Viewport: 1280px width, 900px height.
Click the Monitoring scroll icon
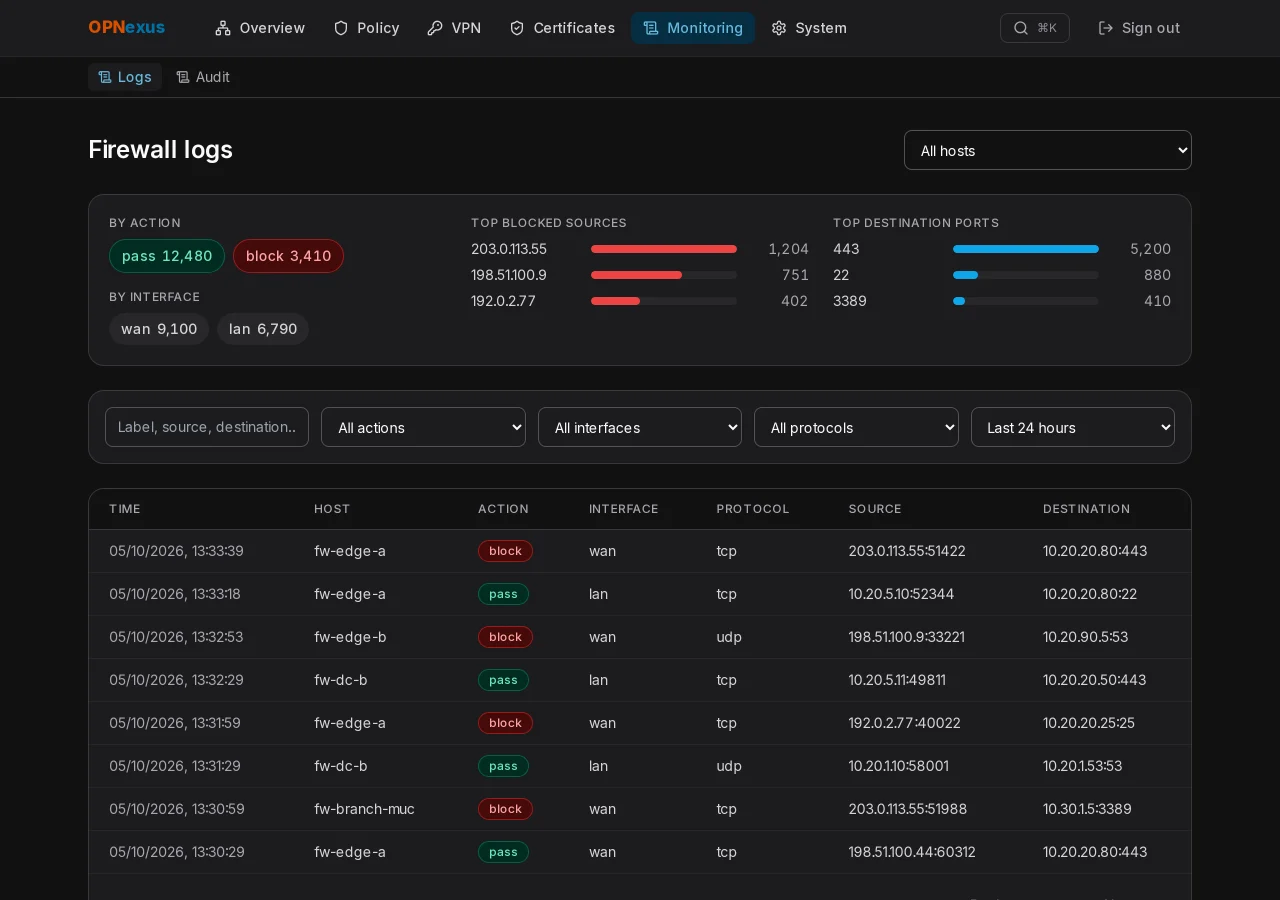click(651, 28)
